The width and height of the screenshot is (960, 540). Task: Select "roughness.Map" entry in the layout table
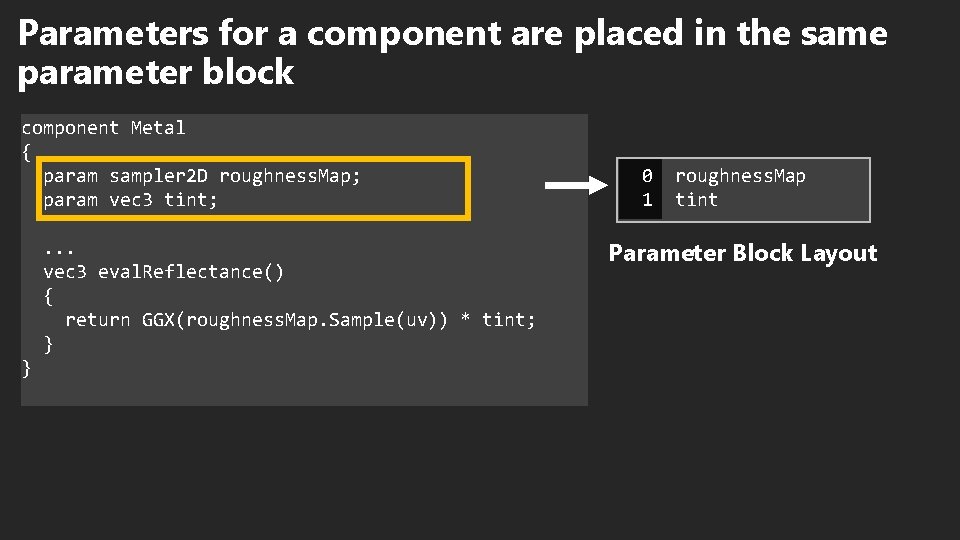tap(740, 176)
